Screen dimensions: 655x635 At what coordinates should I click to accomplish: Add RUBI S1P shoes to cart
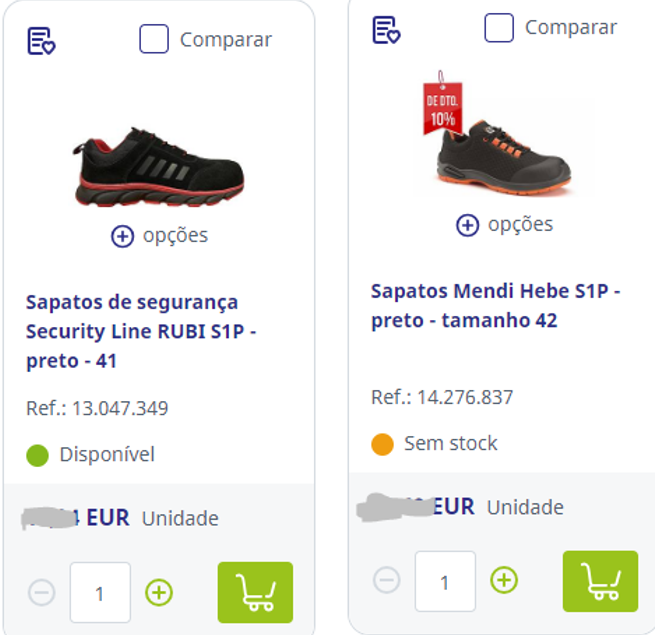pos(255,592)
